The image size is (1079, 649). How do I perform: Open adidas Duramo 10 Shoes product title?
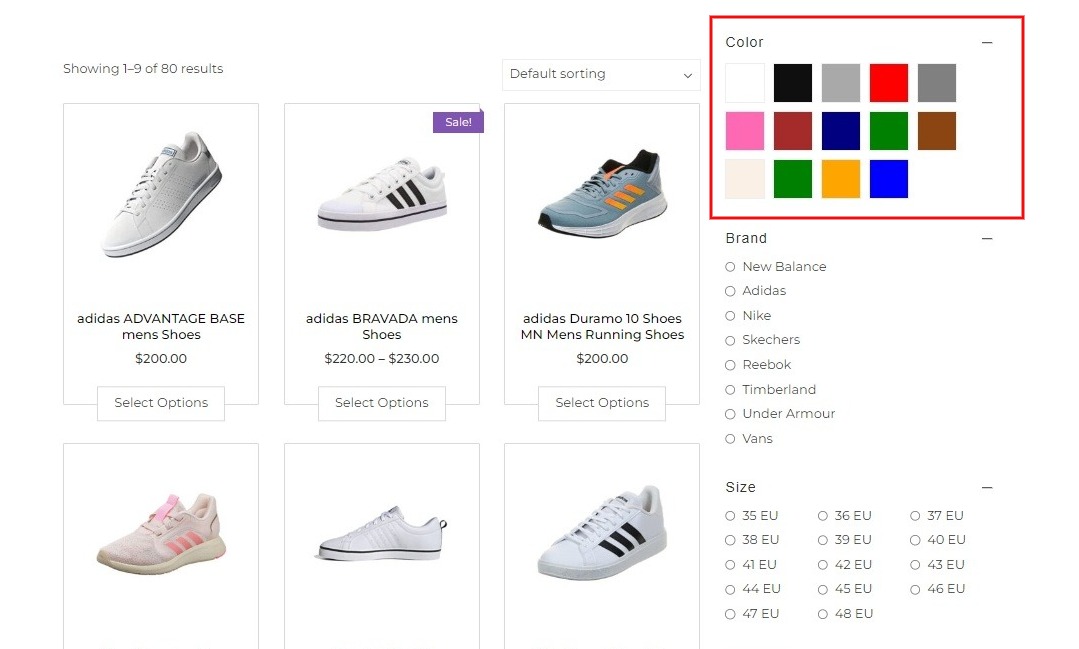tap(602, 326)
